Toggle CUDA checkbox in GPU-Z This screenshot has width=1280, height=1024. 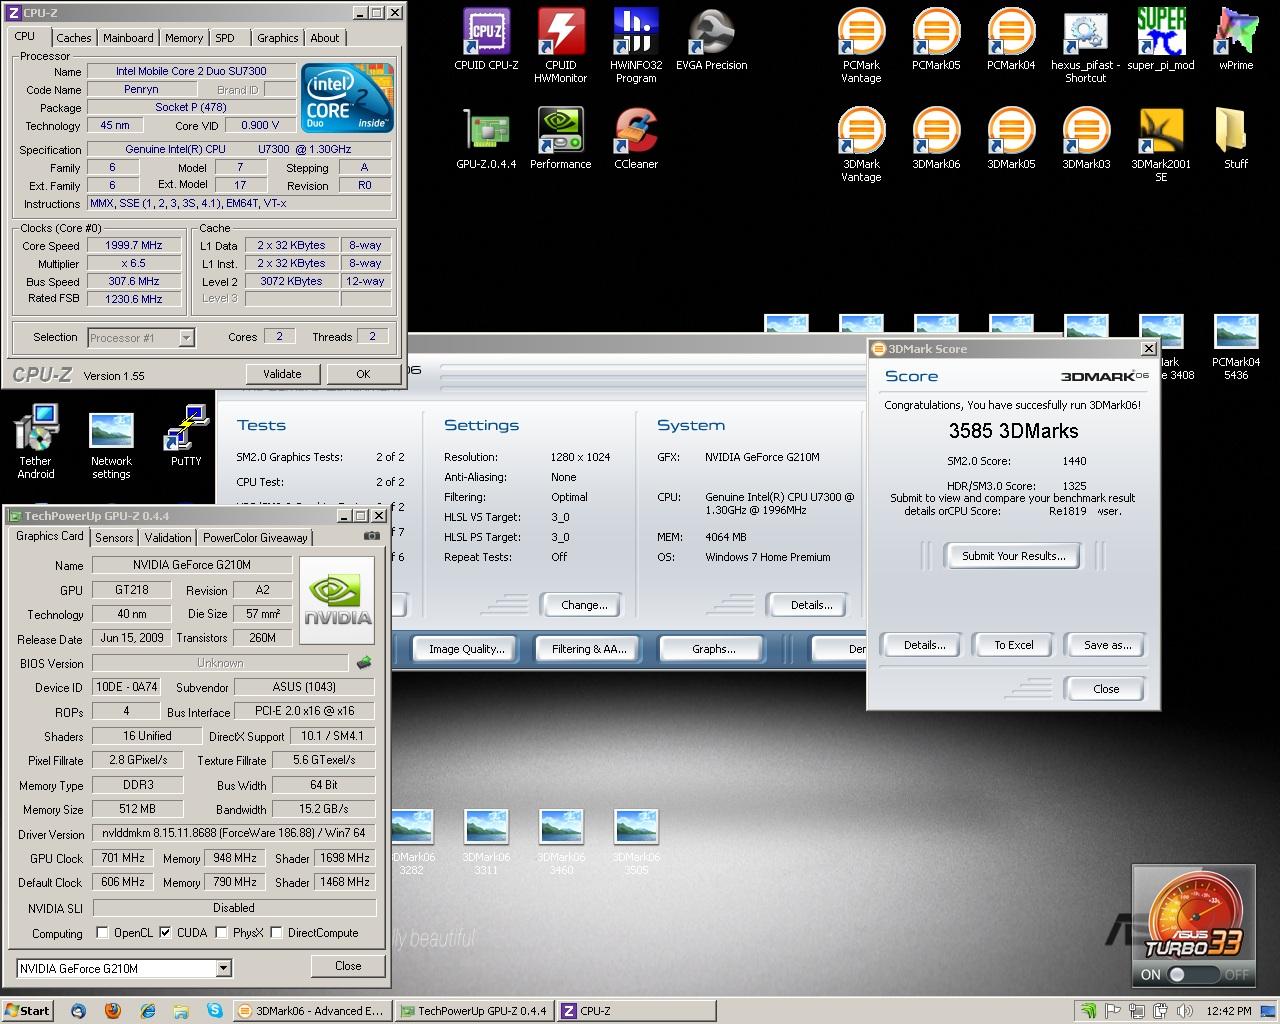[x=166, y=933]
